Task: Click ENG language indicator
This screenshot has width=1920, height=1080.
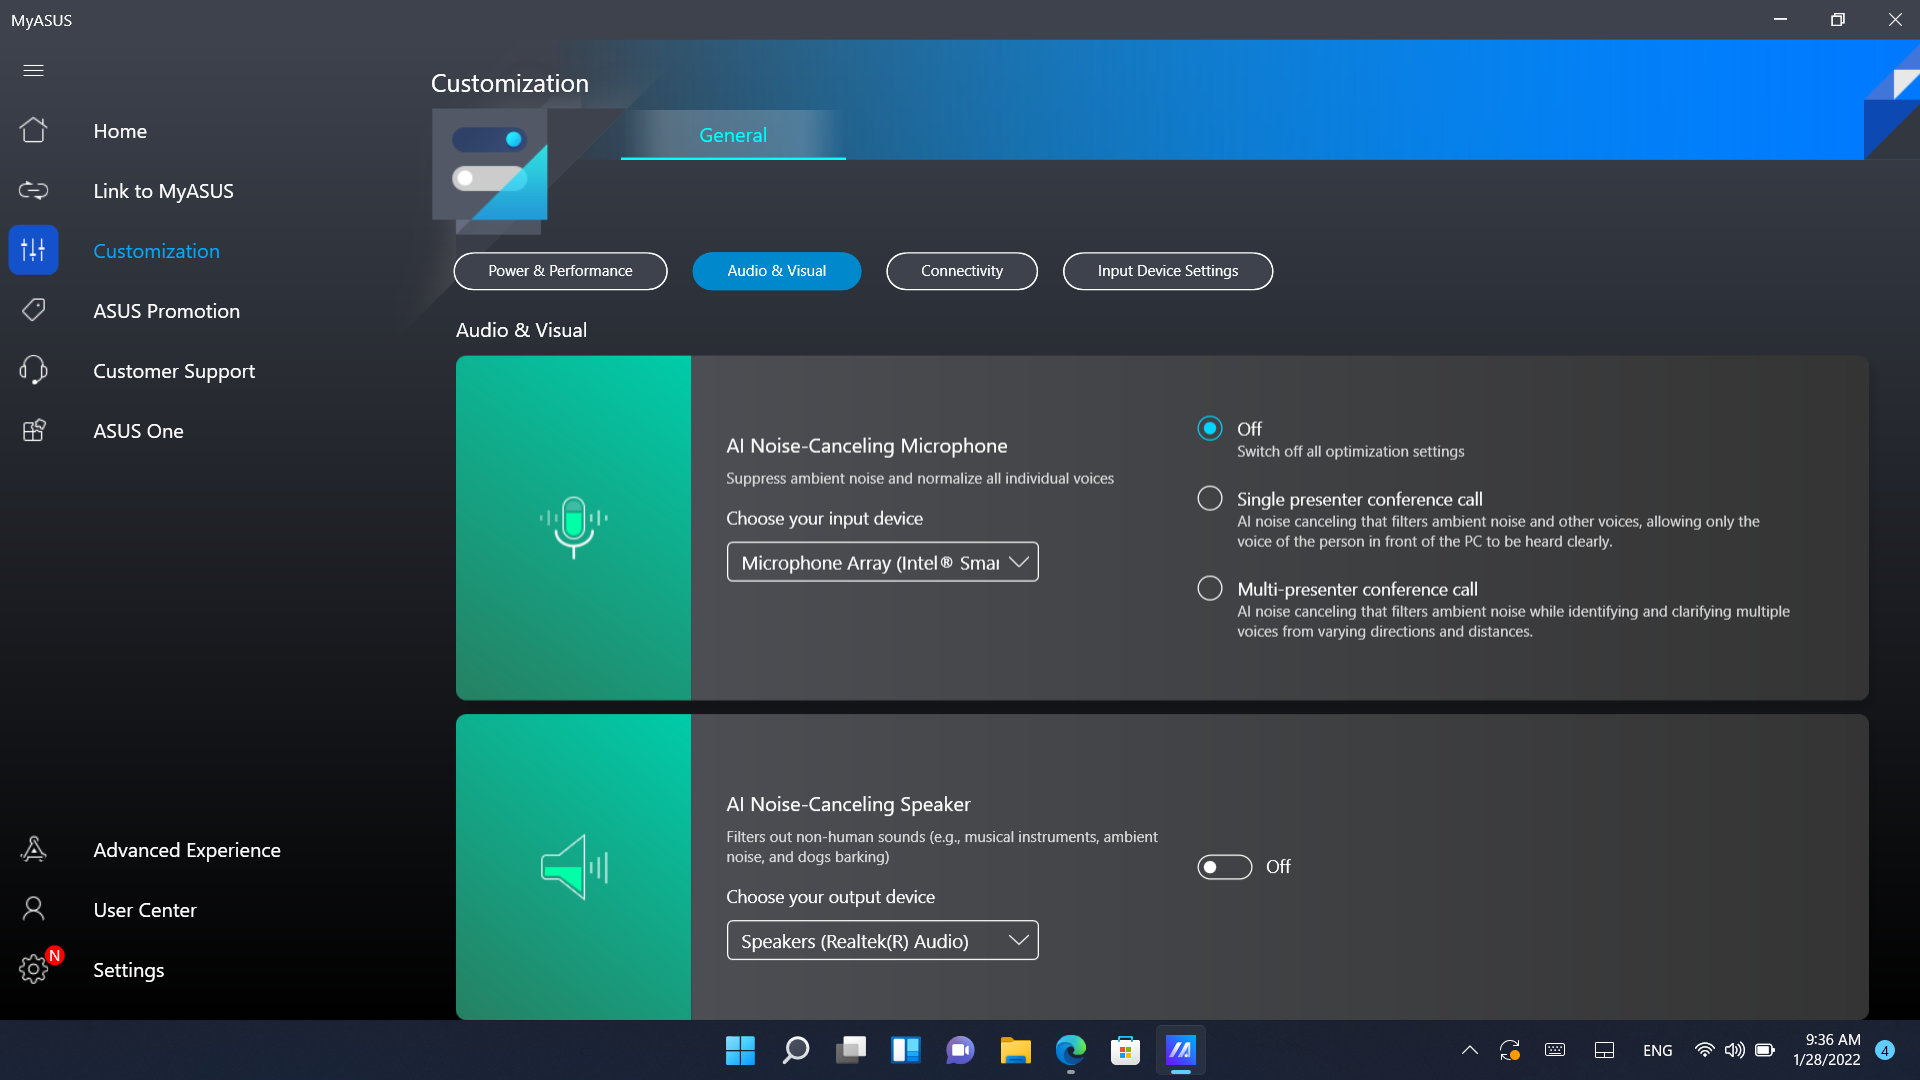Action: click(1657, 1050)
